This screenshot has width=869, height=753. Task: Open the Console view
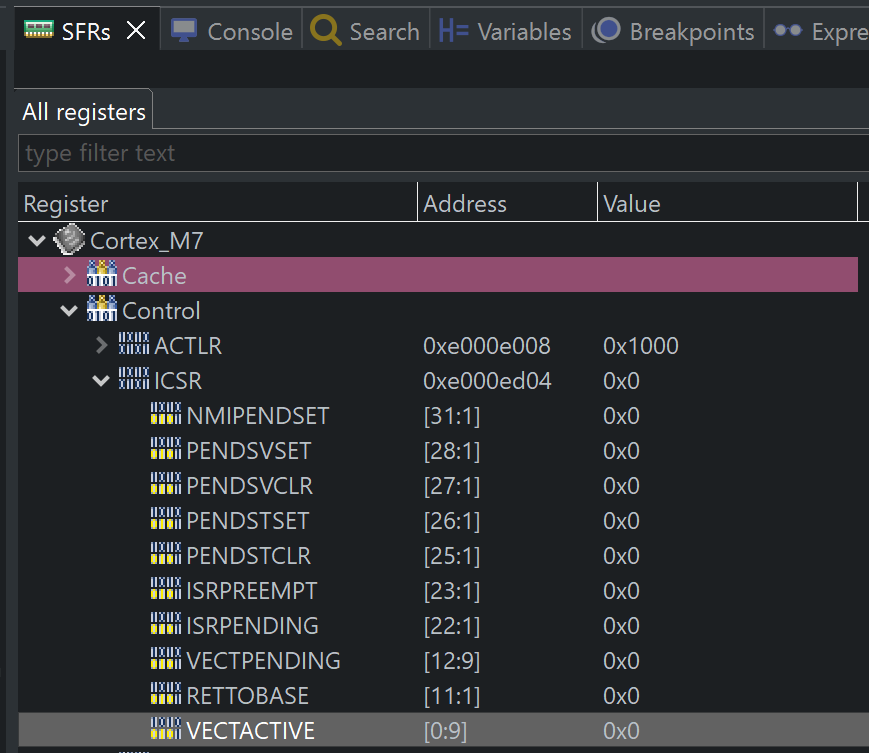231,30
